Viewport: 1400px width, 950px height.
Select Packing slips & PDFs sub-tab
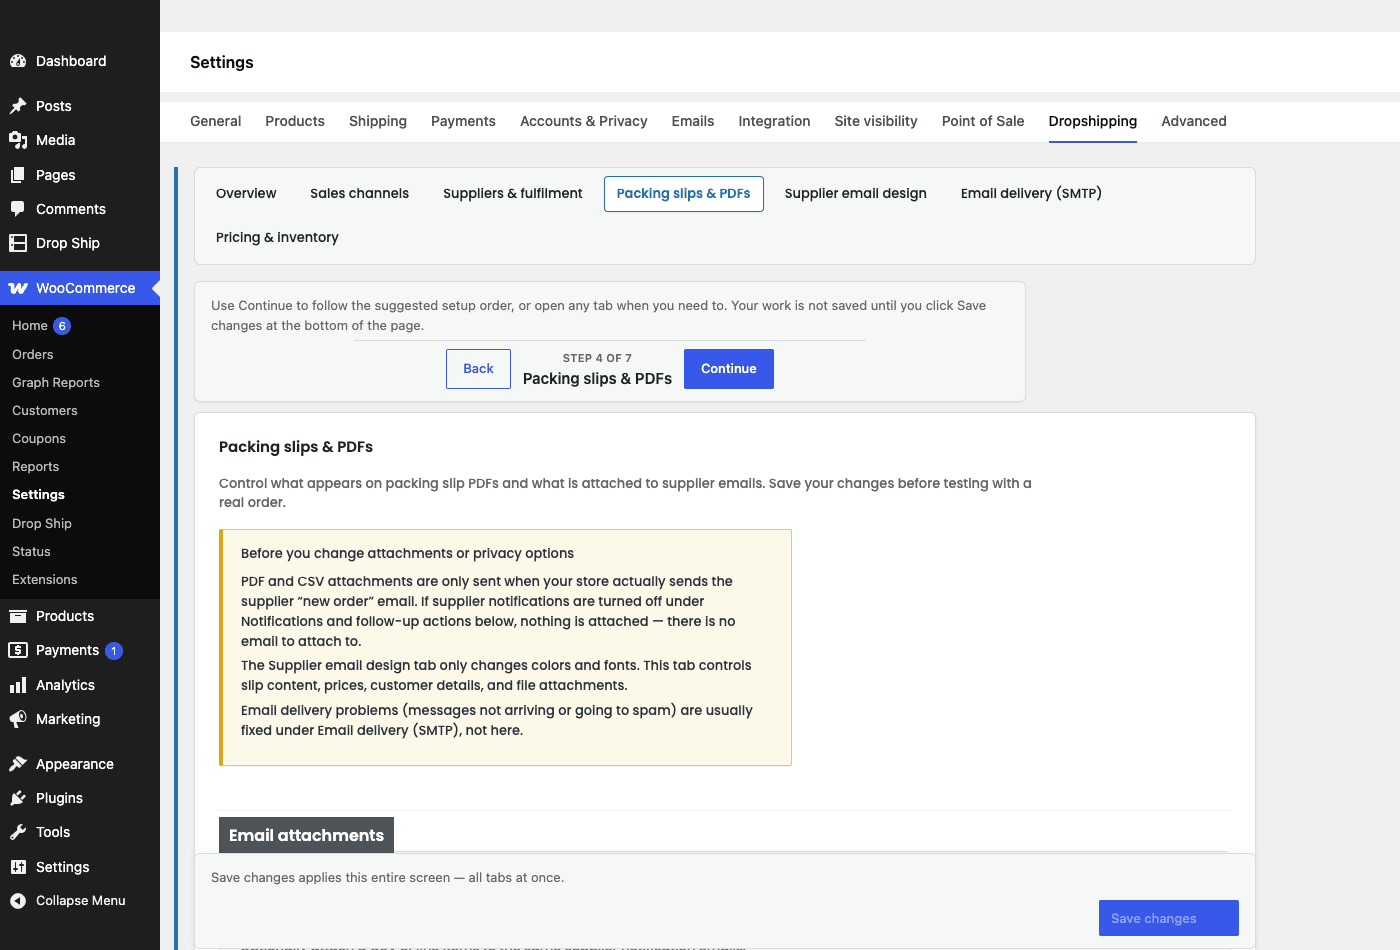click(x=684, y=194)
